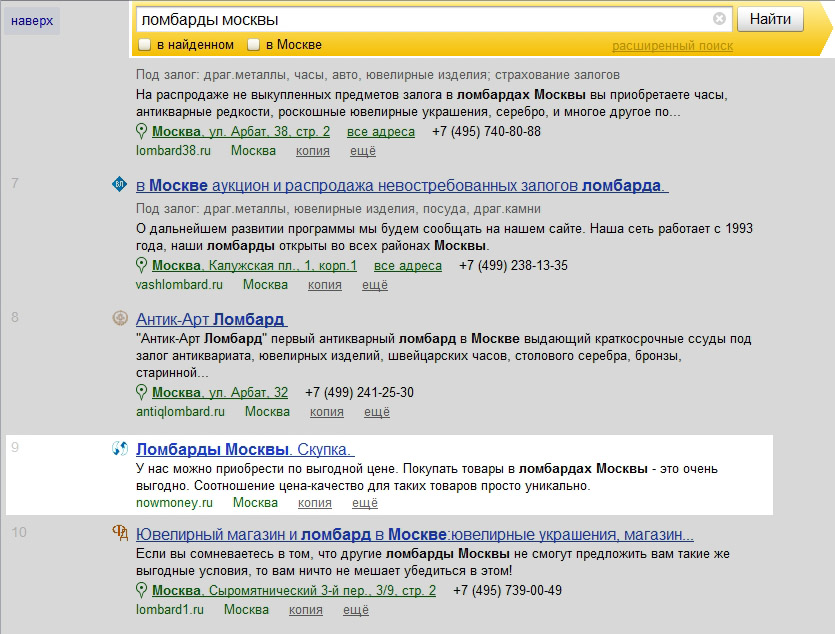Click map pin beside ул. Арбат, 32 address
This screenshot has width=835, height=634.
(x=141, y=392)
